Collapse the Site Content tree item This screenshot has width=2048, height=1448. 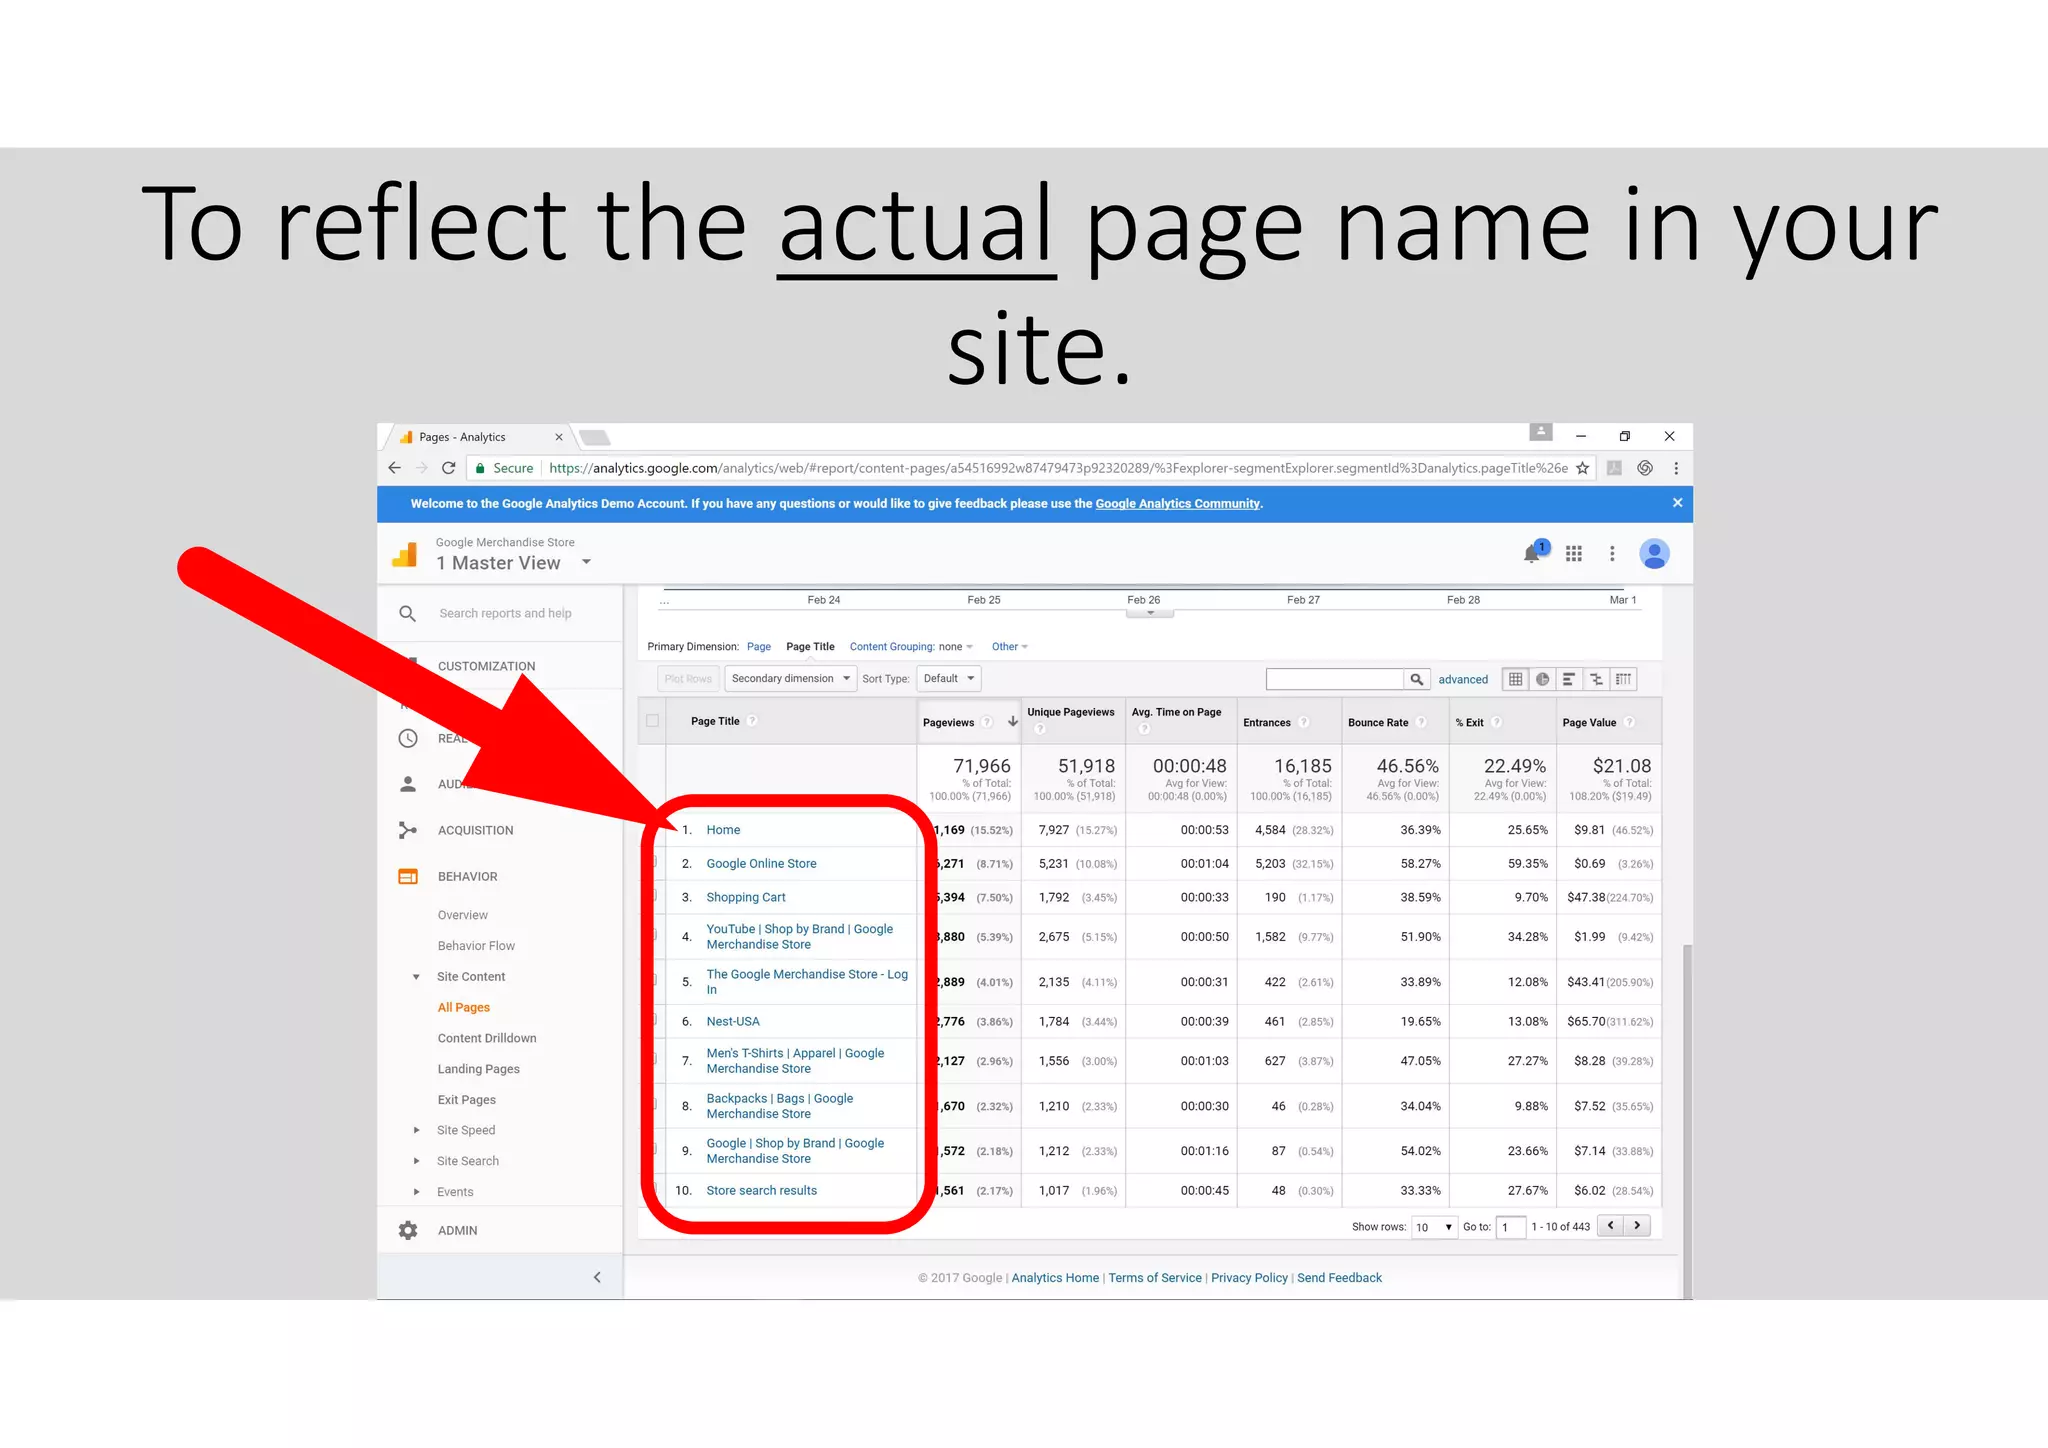click(416, 977)
